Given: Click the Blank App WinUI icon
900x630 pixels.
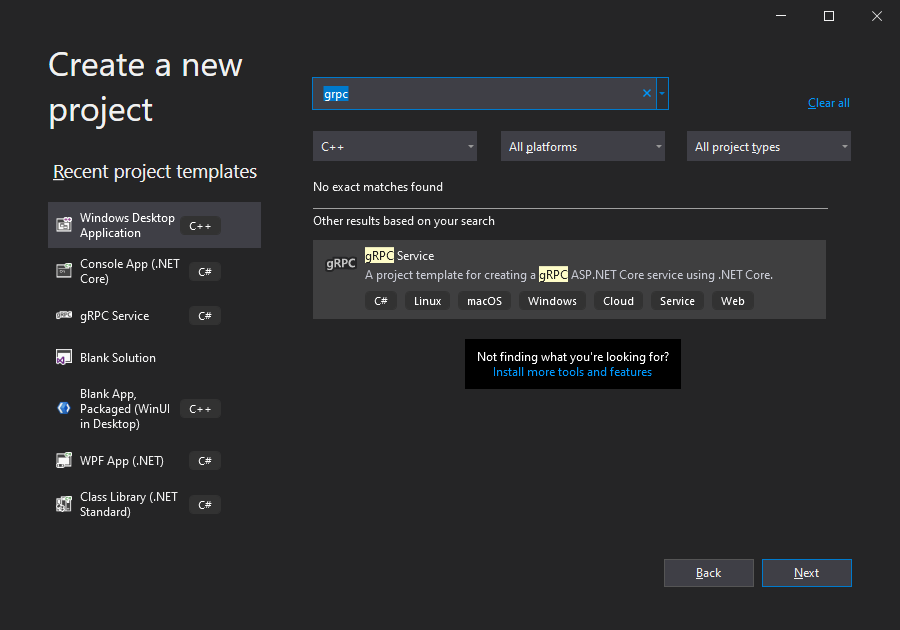Looking at the screenshot, I should (64, 408).
